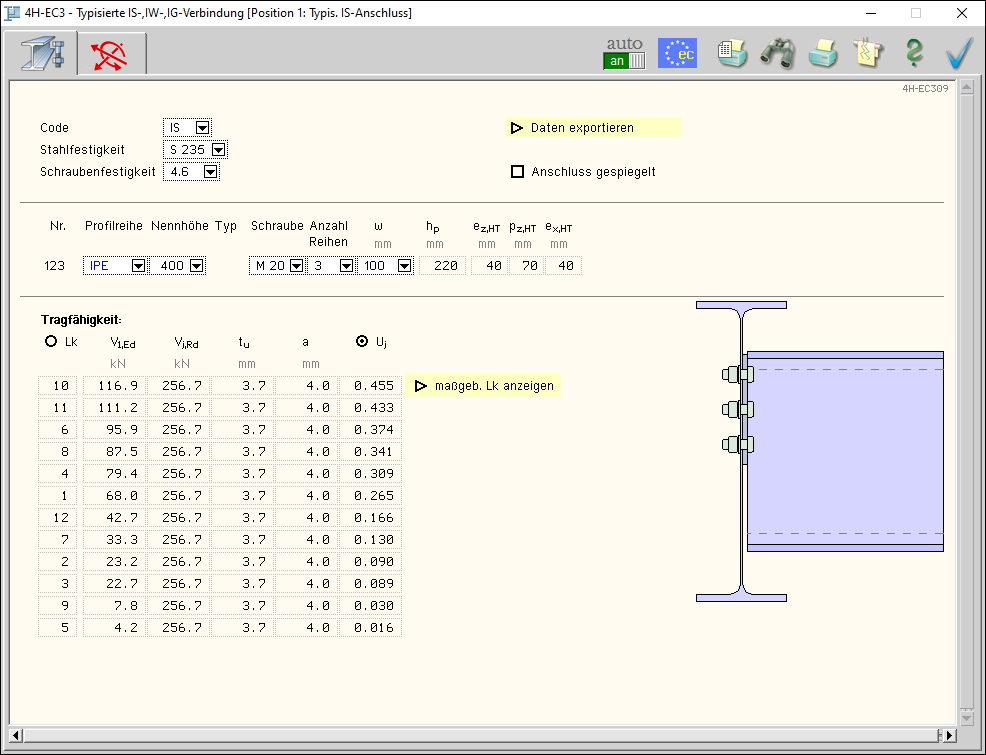Click the binoculars view icon

click(777, 53)
